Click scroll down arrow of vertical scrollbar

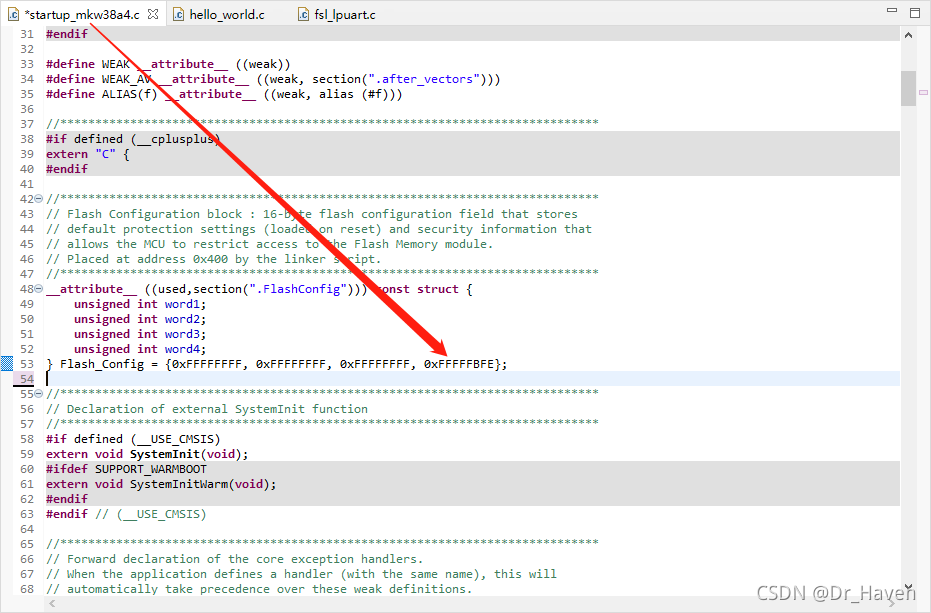coord(908,587)
